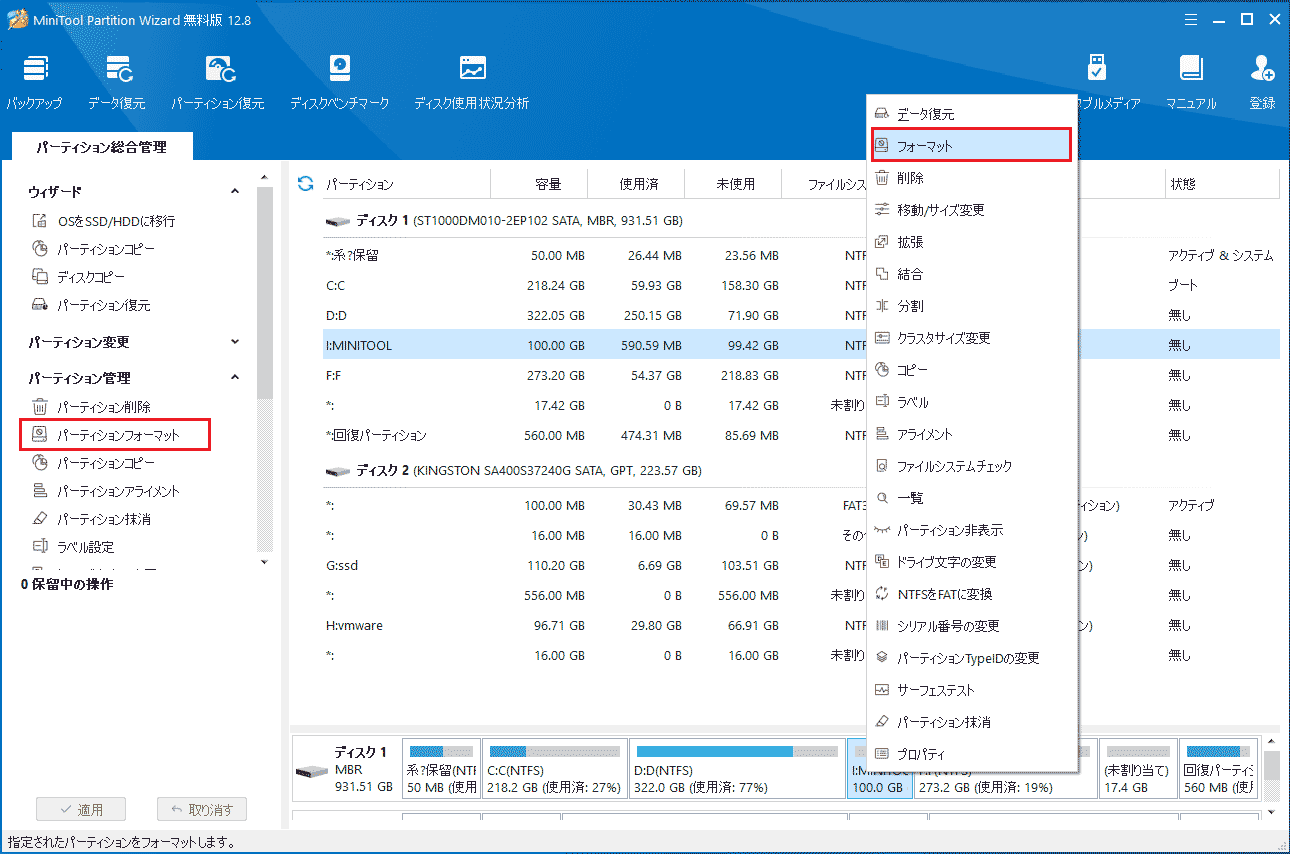Screen dimensions: 1290x854
Task: Open ディスク使用状況分析 tool
Action: pos(472,82)
